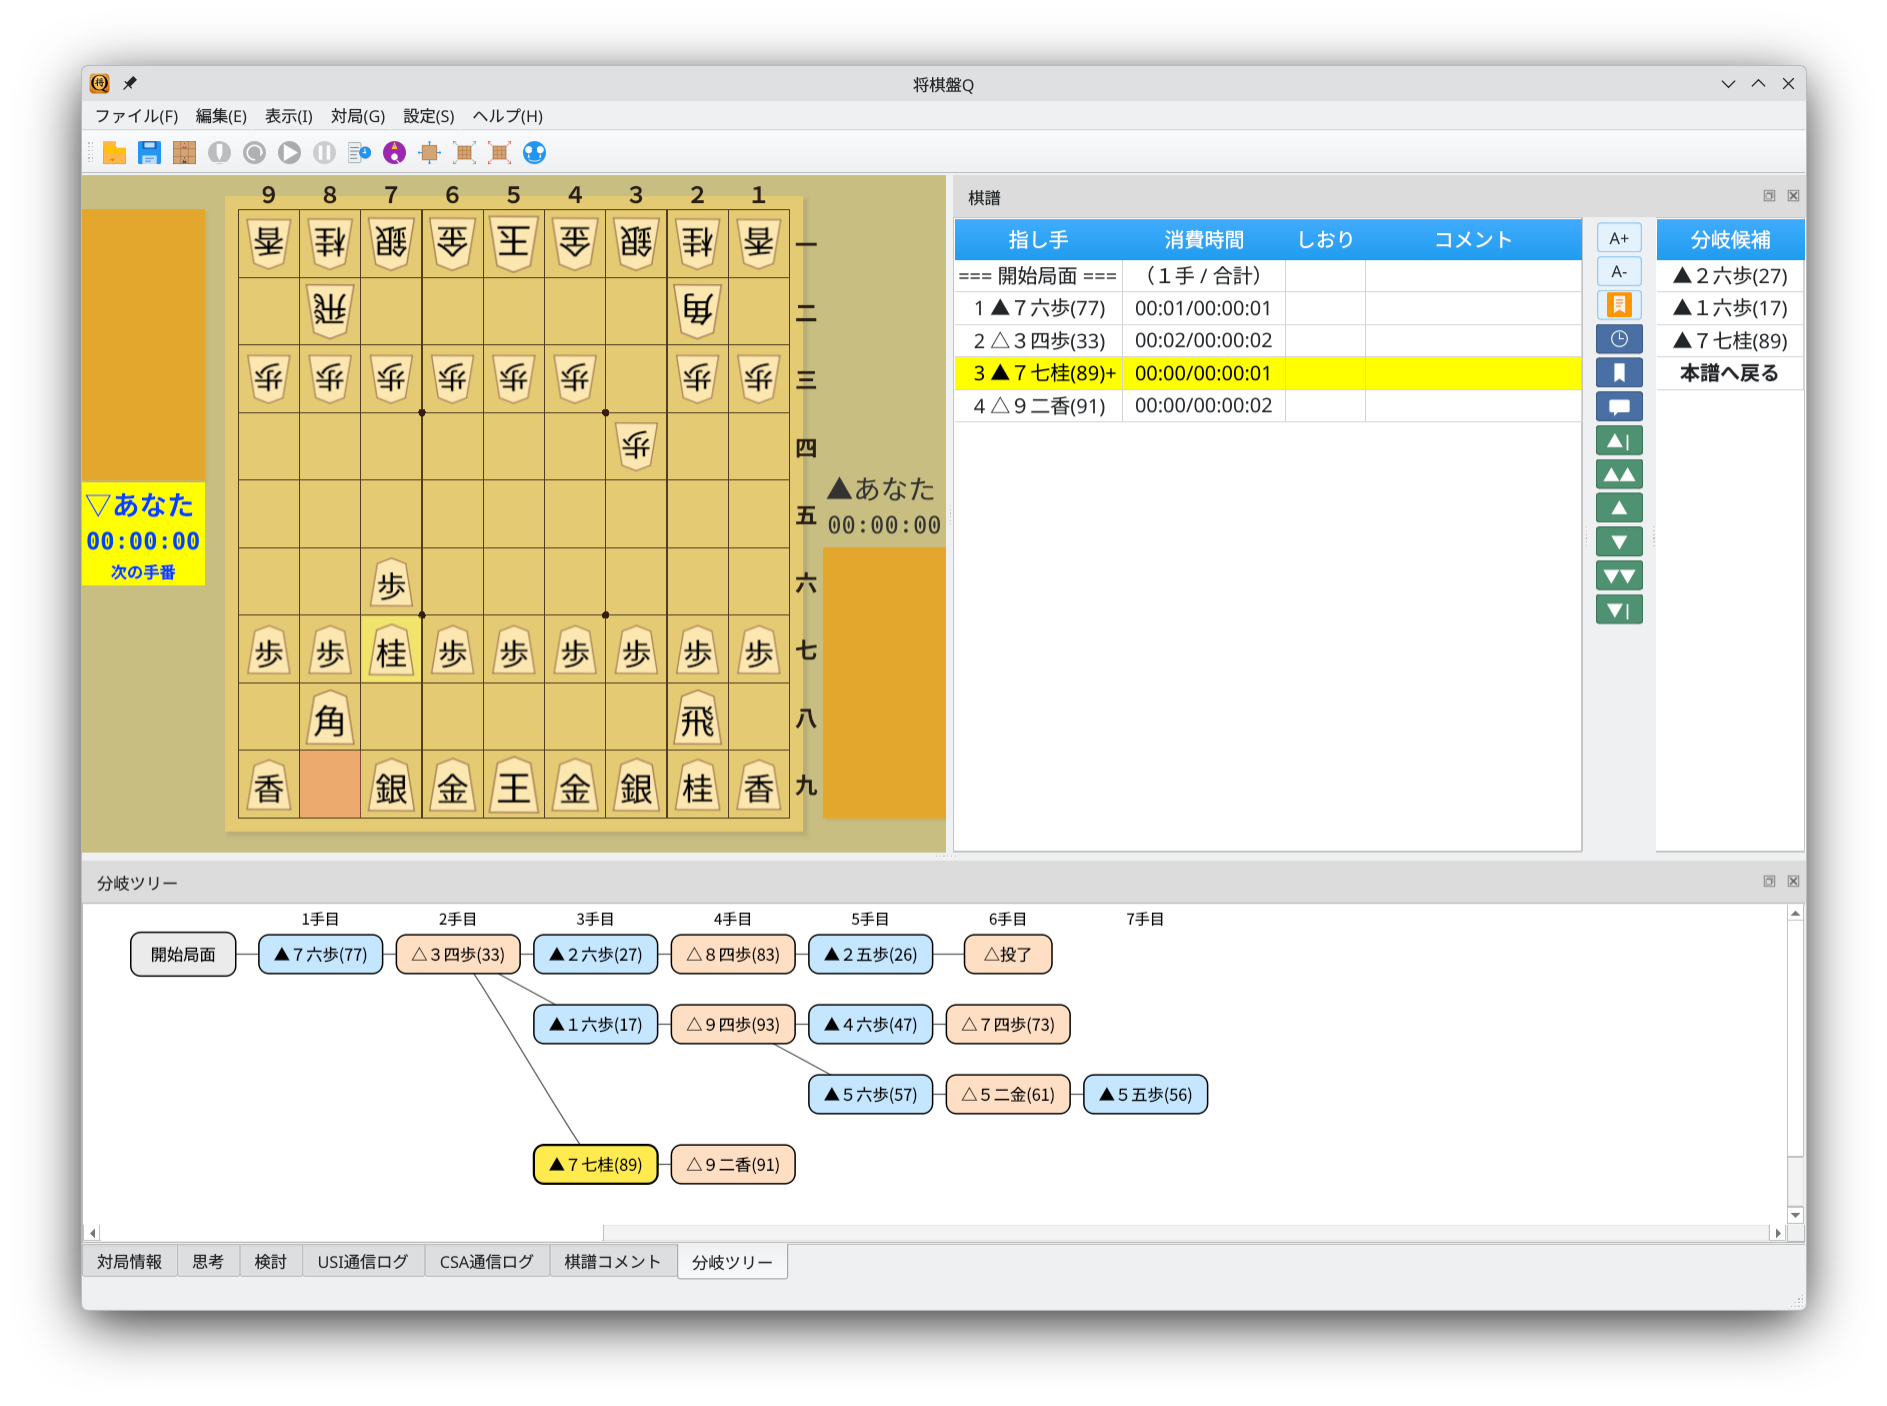Open the ファイル(F) menu
The height and width of the screenshot is (1406, 1887).
[x=136, y=116]
